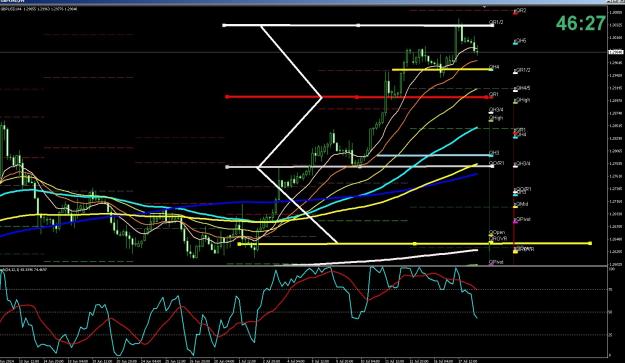Click the highlighted current price label on price axis
Screen dimensions: 625x363
tap(616, 52)
